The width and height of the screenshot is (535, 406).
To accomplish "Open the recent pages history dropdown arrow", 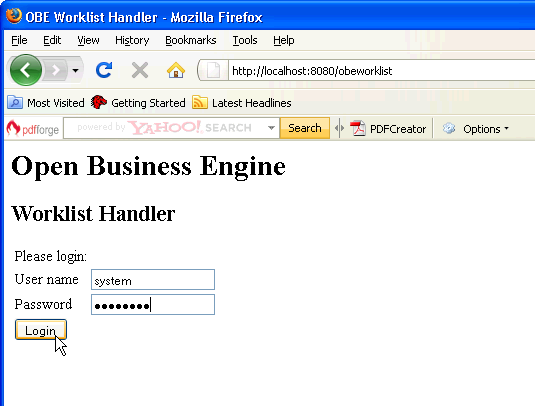I will click(75, 71).
